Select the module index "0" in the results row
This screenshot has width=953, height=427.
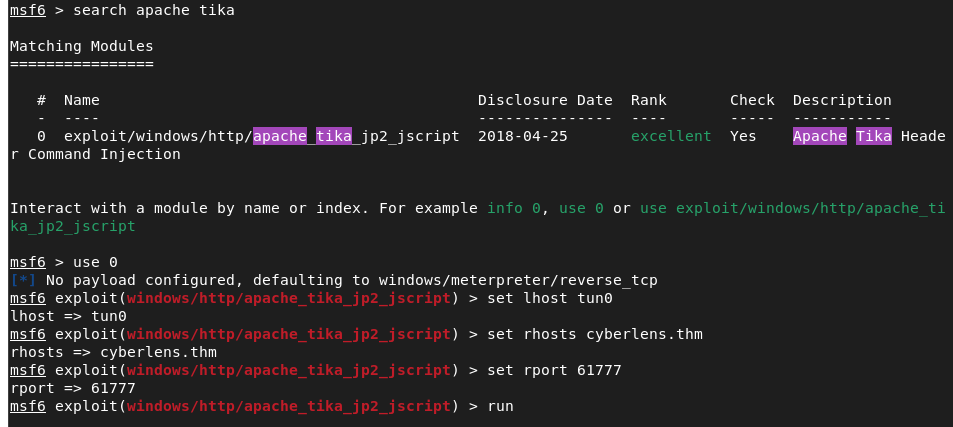(41, 136)
